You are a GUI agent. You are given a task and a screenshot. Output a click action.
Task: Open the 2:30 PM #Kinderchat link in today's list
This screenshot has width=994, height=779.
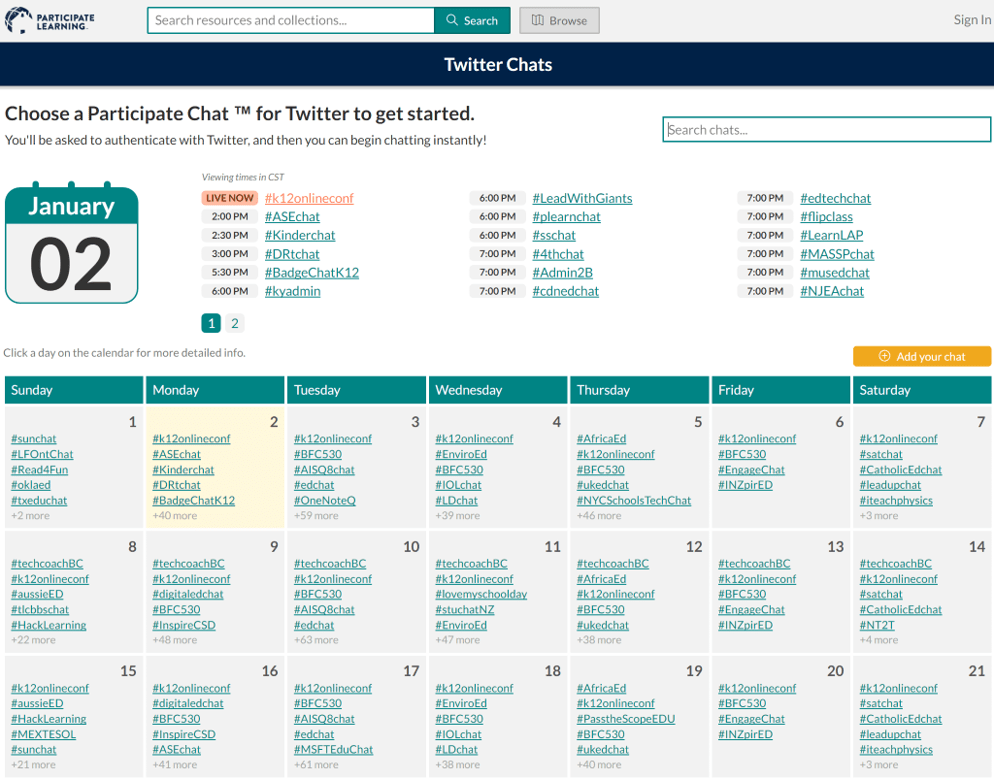click(300, 235)
